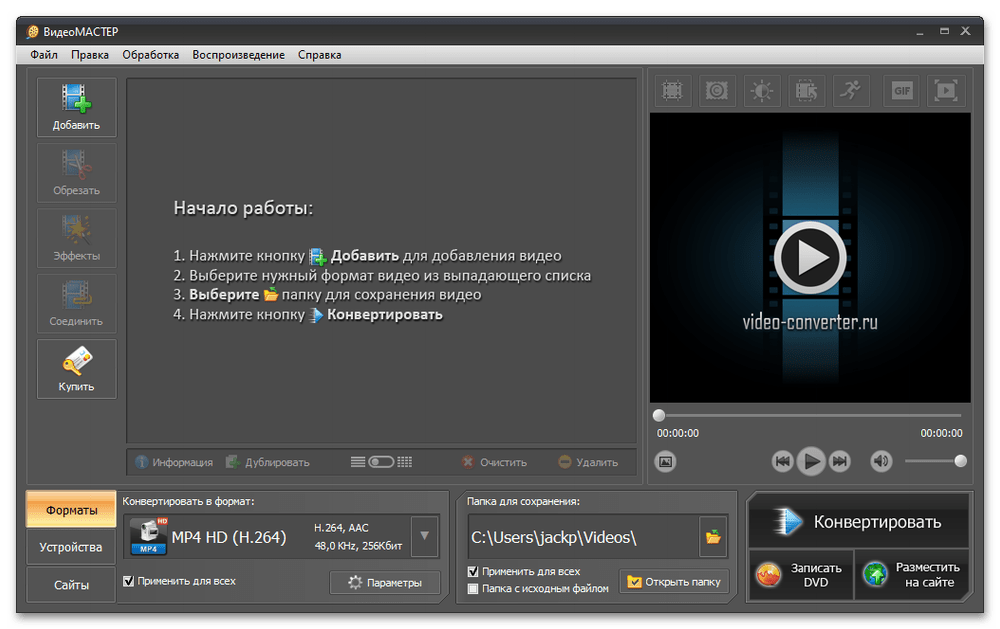Toggle Применить для всех under save folder
This screenshot has width=1000, height=629.
tap(474, 572)
